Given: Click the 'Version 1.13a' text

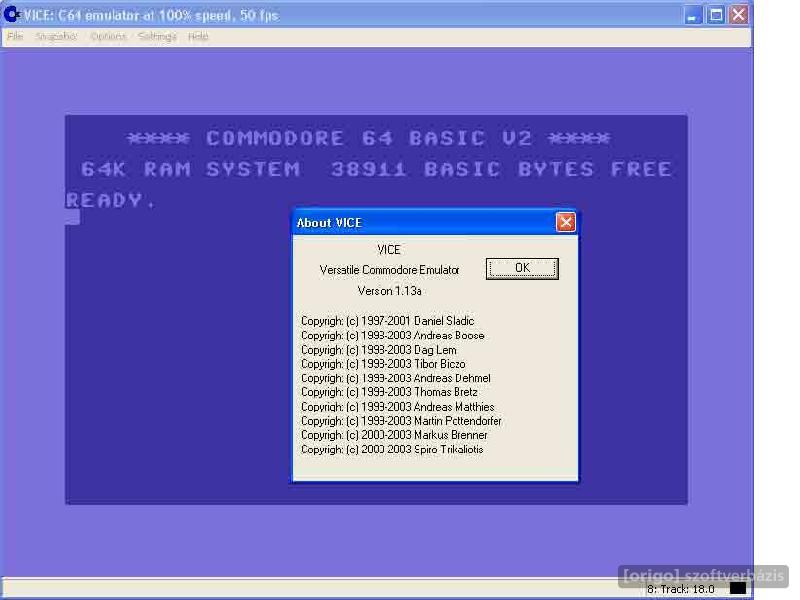Looking at the screenshot, I should click(x=389, y=291).
